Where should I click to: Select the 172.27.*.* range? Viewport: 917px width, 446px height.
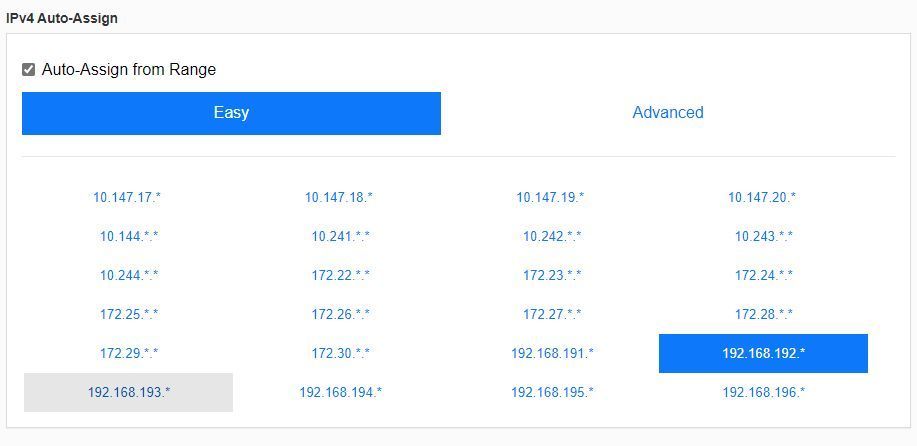552,314
